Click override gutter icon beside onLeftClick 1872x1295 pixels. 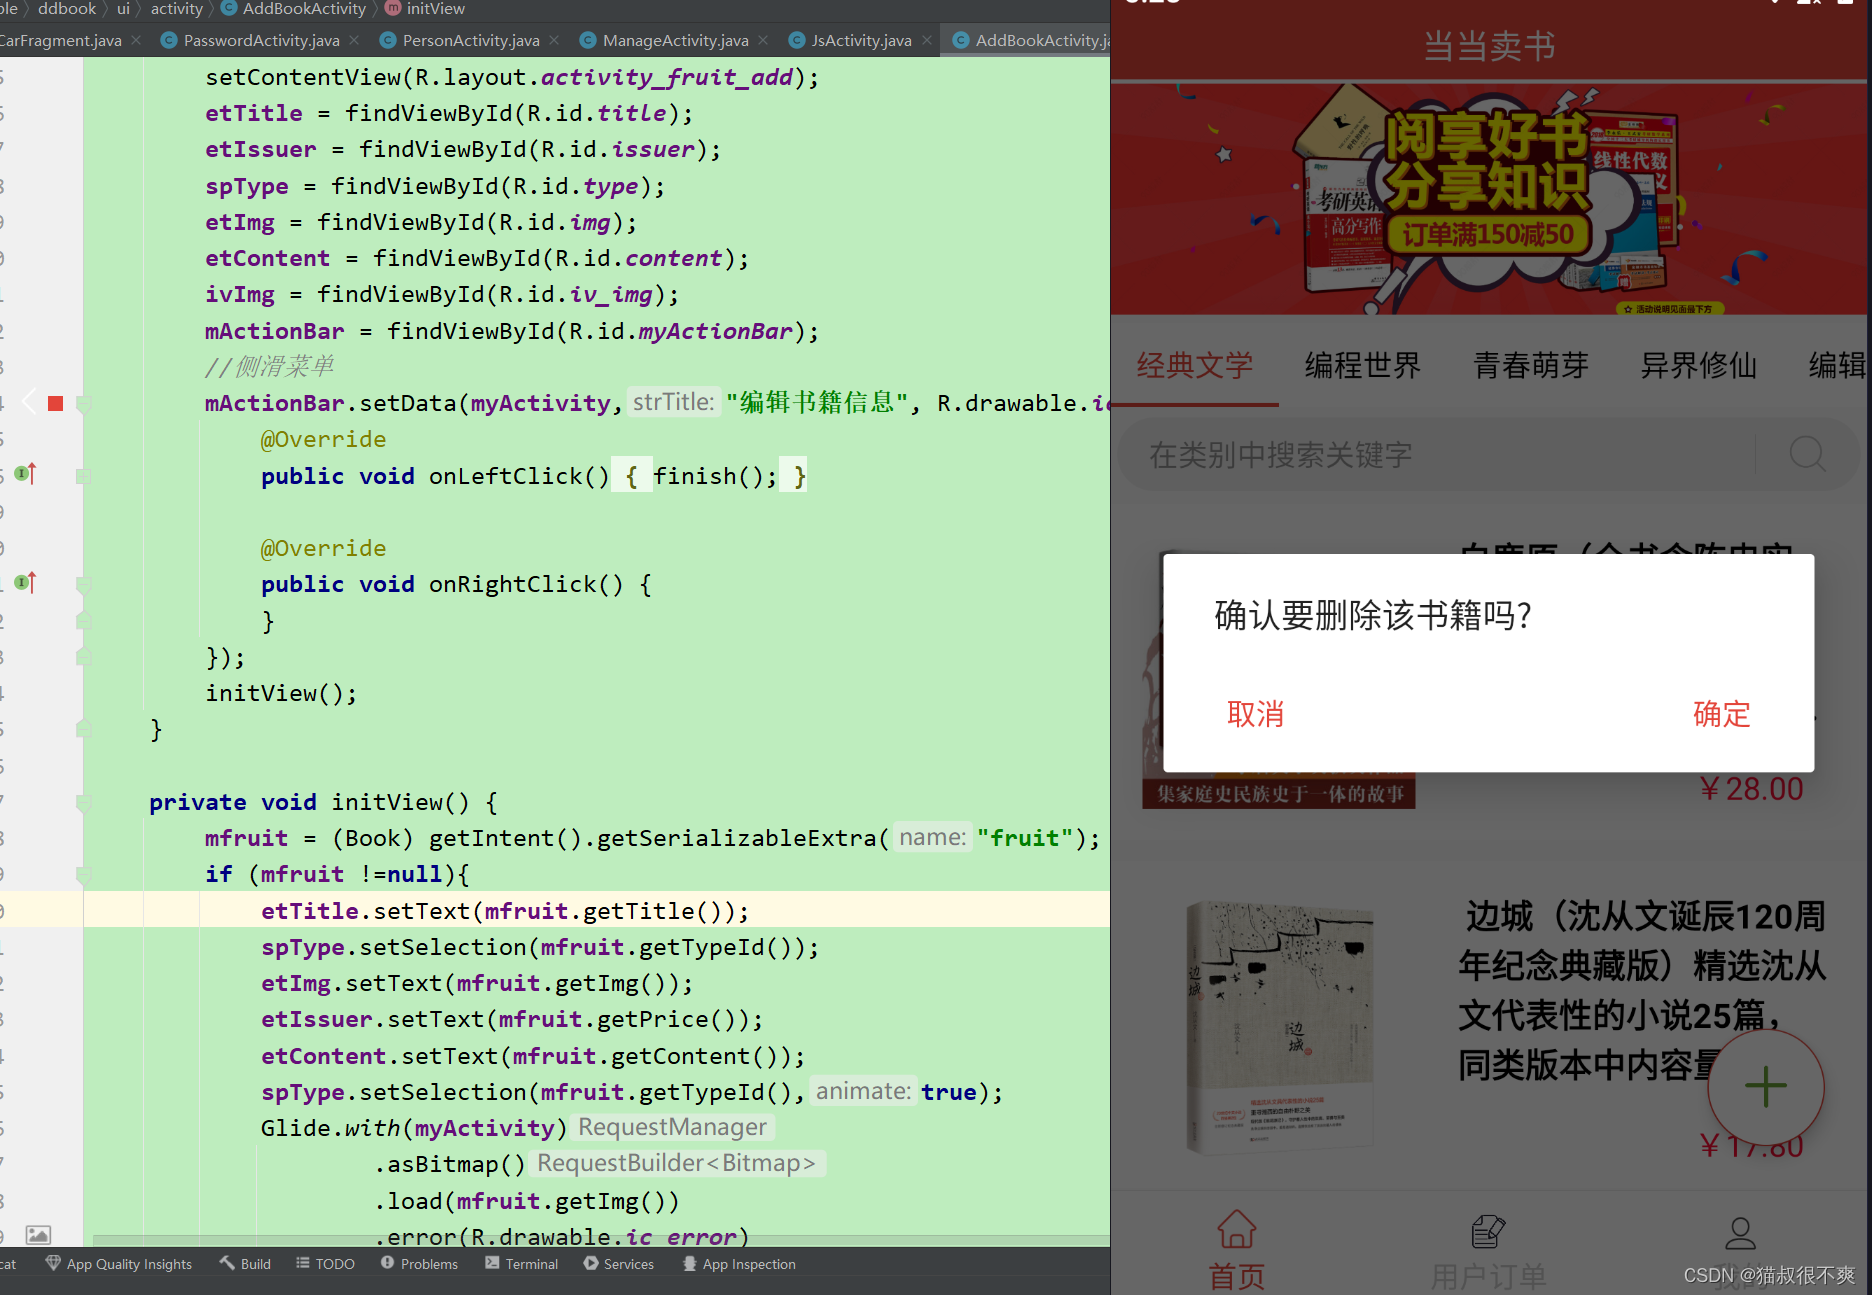26,474
